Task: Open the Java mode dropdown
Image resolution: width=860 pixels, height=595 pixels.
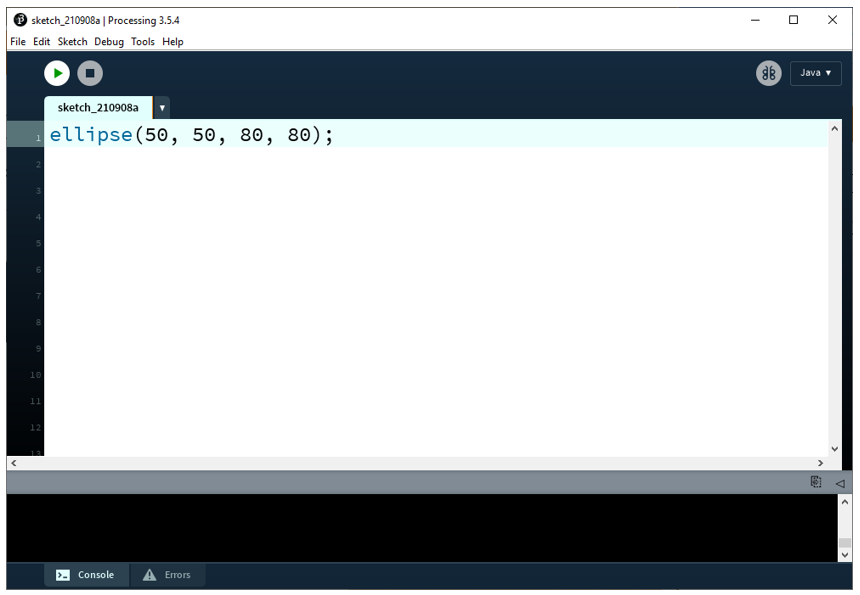Action: (816, 73)
